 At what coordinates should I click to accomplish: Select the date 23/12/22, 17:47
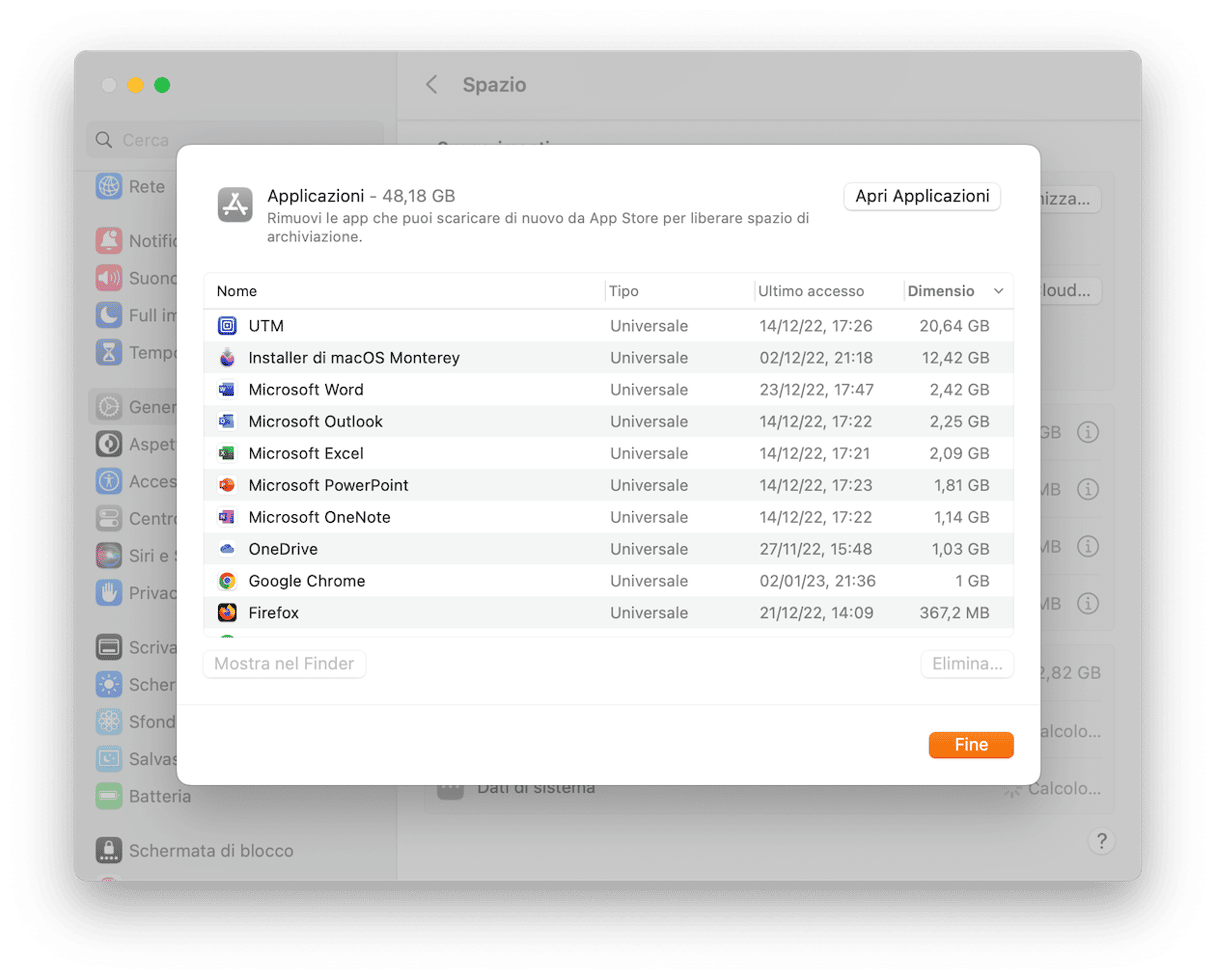(815, 390)
